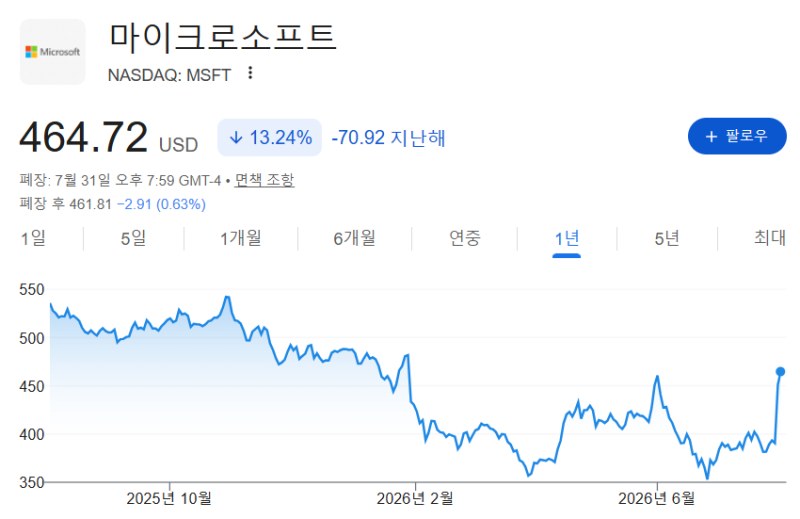
Task: Open the three-dot menu beside NASDAQ: MSFT
Action: (250, 73)
